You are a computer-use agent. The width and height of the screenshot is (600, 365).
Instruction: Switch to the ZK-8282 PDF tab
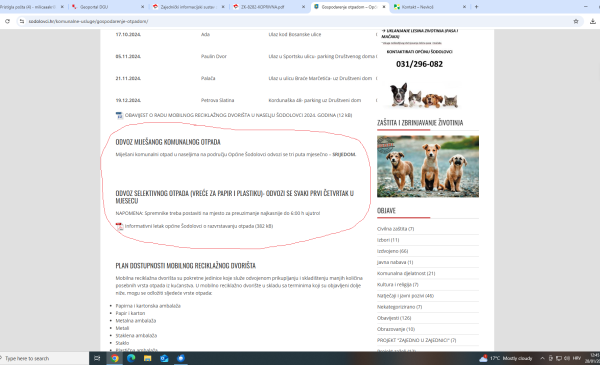(x=269, y=7)
